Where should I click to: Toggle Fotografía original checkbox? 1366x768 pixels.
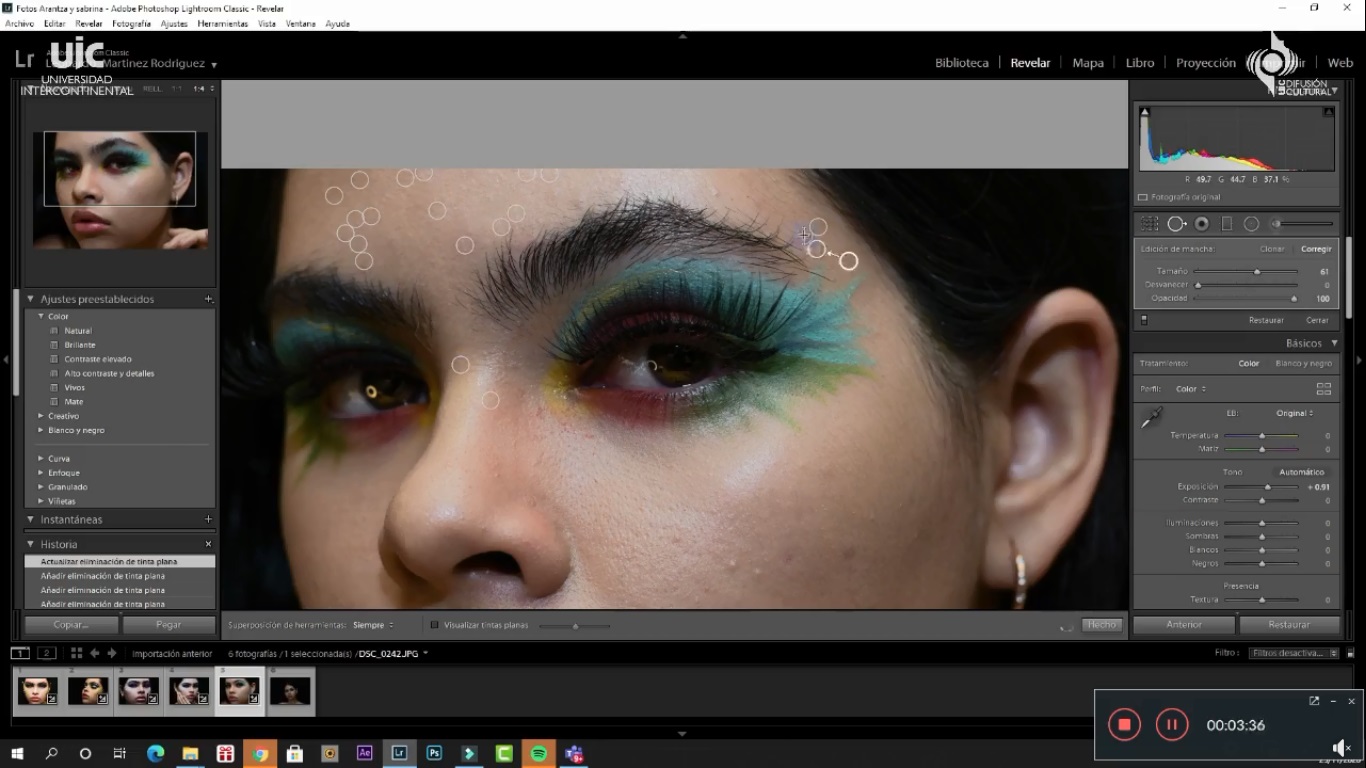[1143, 197]
